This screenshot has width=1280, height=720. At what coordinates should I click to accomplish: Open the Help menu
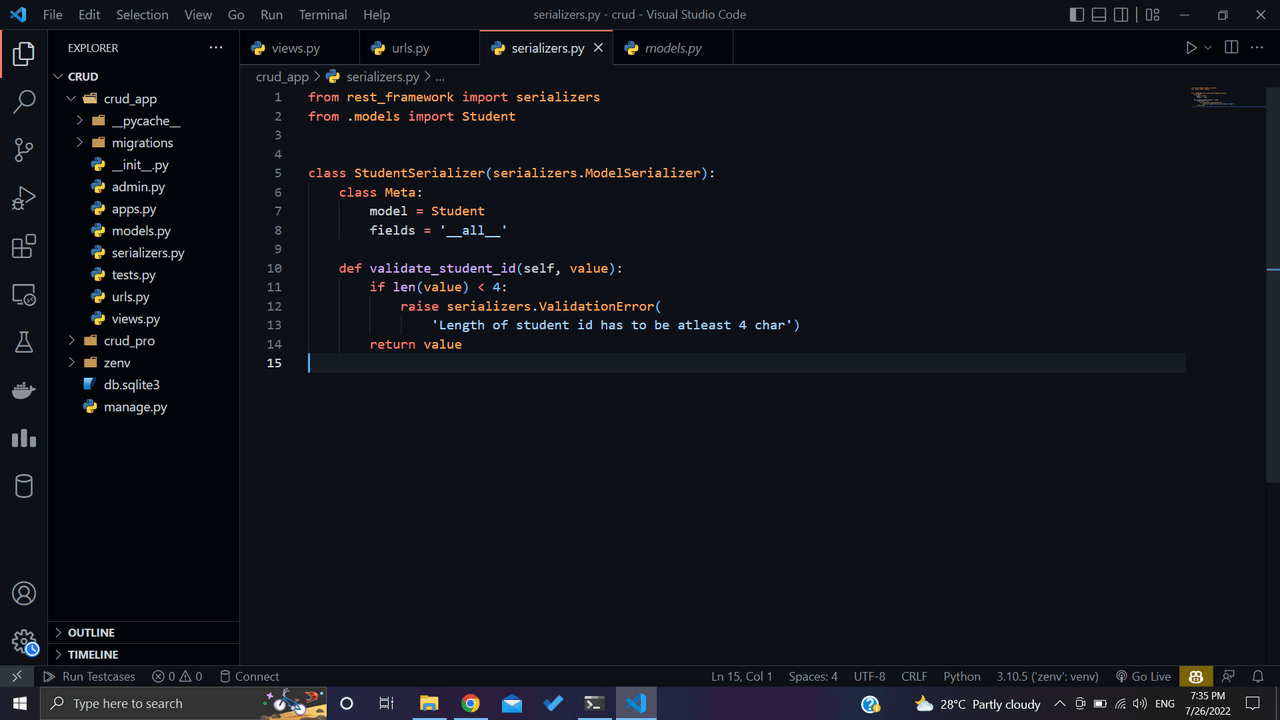tap(377, 15)
